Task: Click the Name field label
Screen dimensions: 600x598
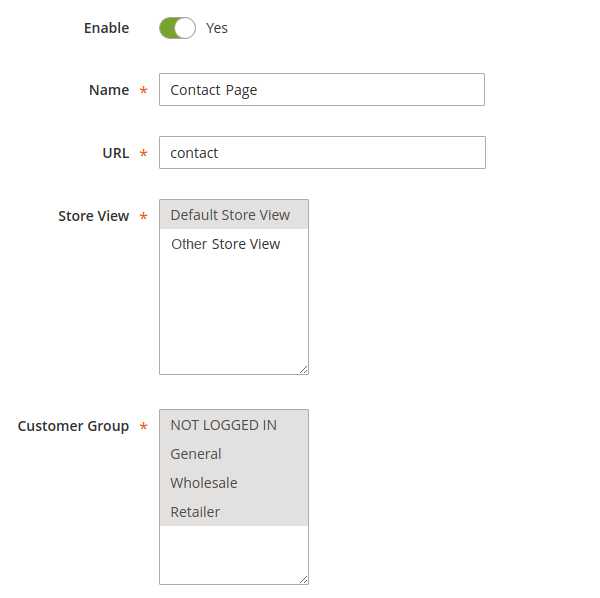Action: (x=109, y=90)
